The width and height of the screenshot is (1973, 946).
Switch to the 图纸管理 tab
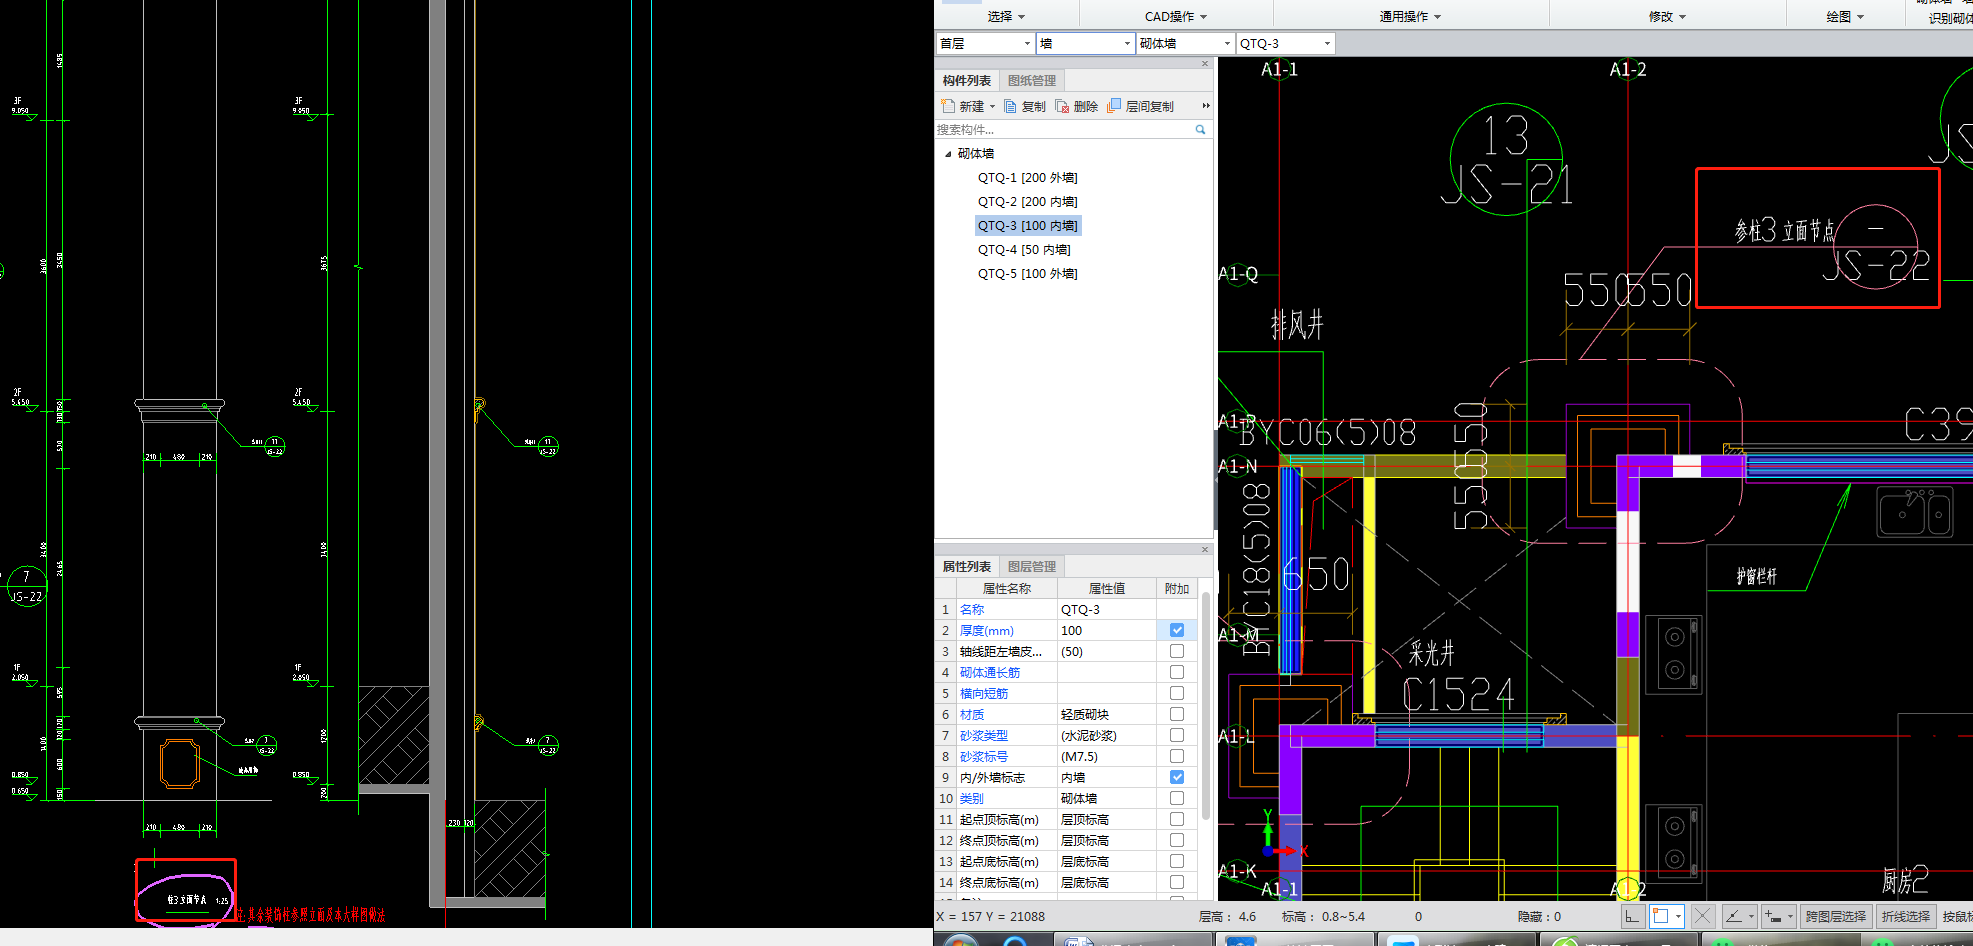point(1031,80)
